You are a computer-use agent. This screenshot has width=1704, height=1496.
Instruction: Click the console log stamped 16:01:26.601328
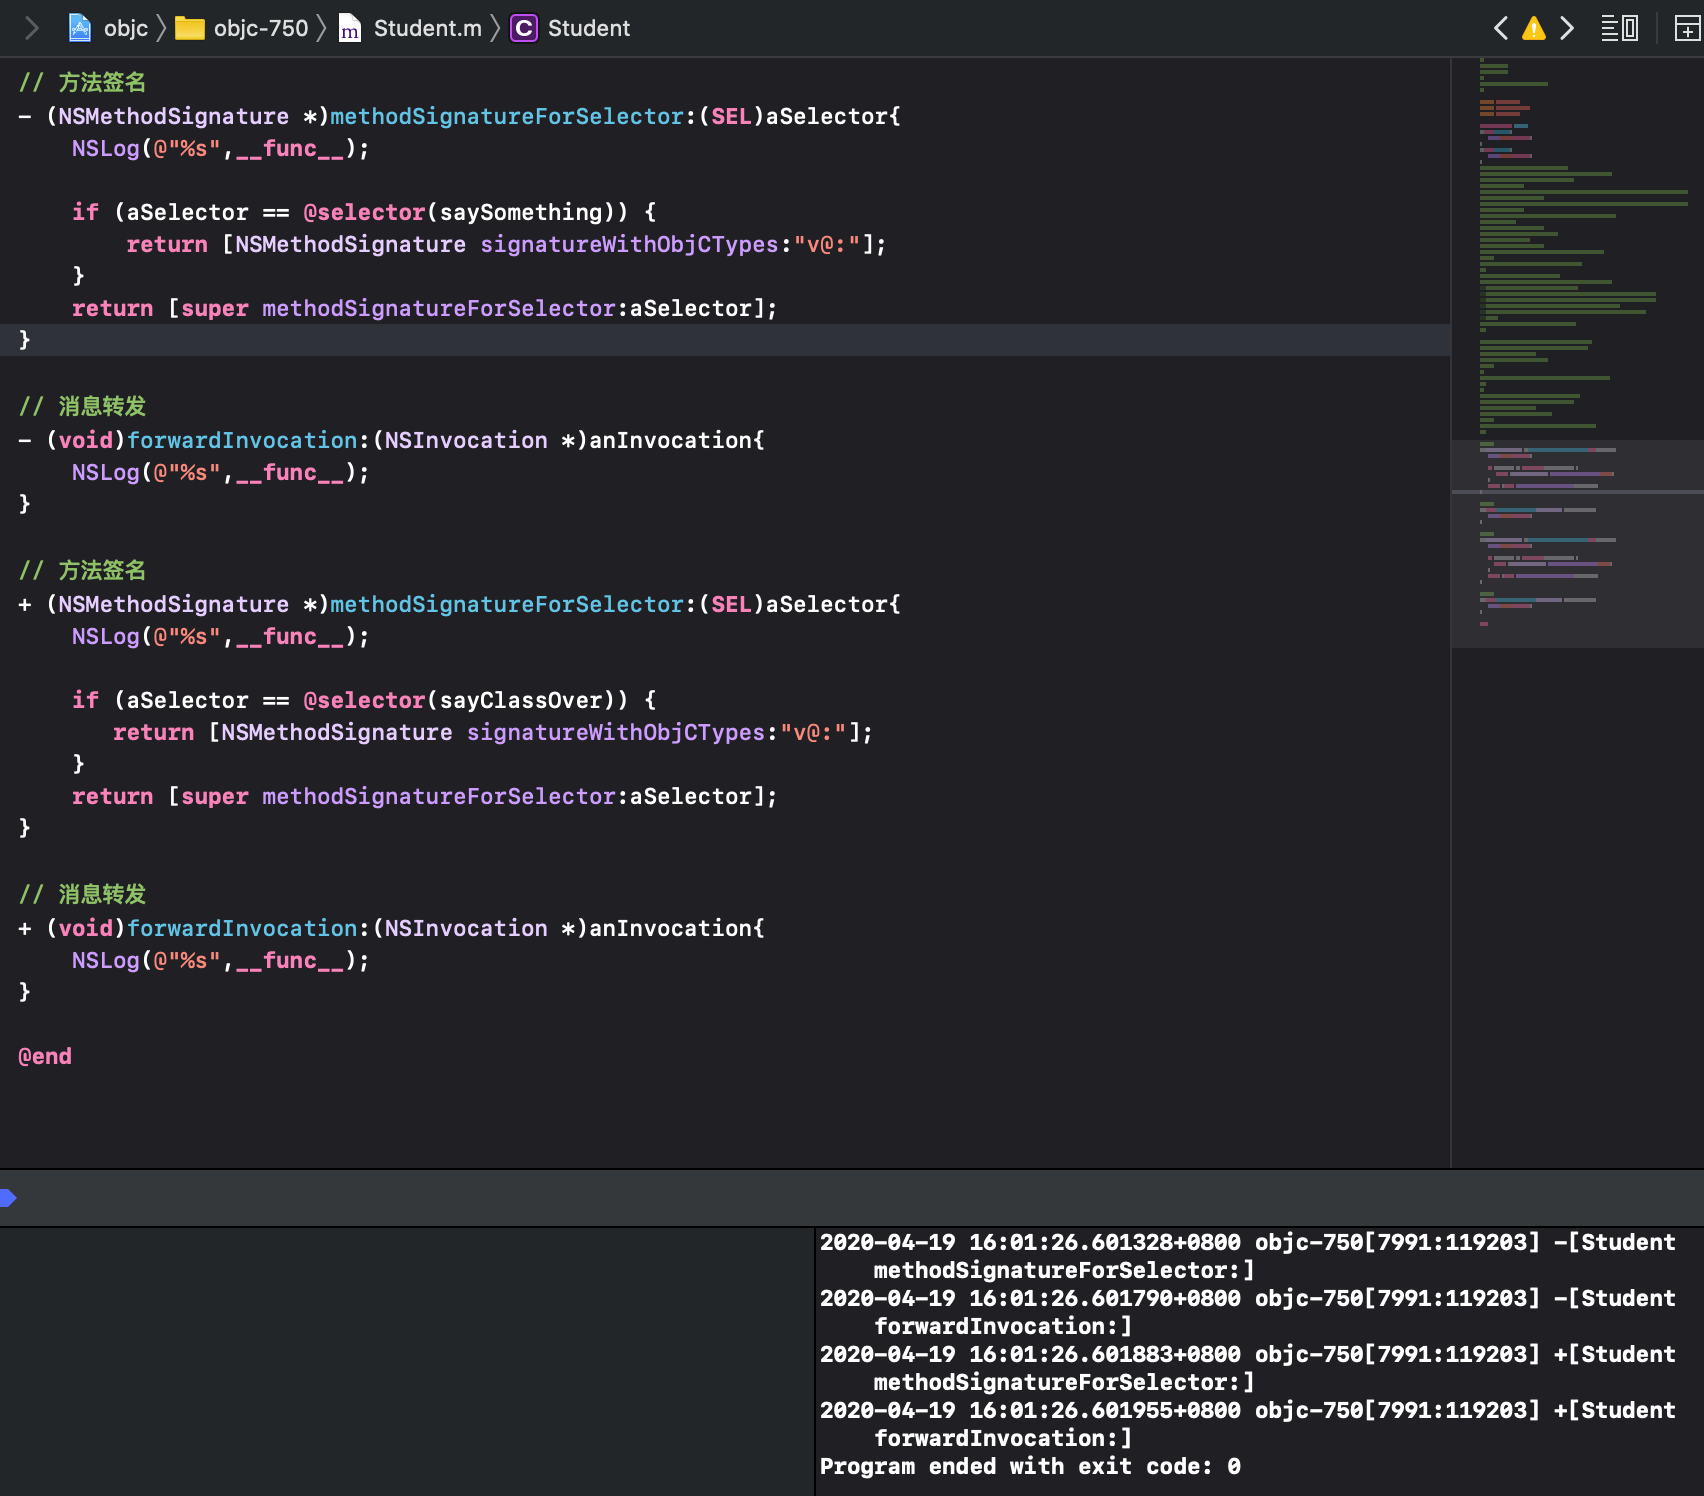click(1248, 1256)
